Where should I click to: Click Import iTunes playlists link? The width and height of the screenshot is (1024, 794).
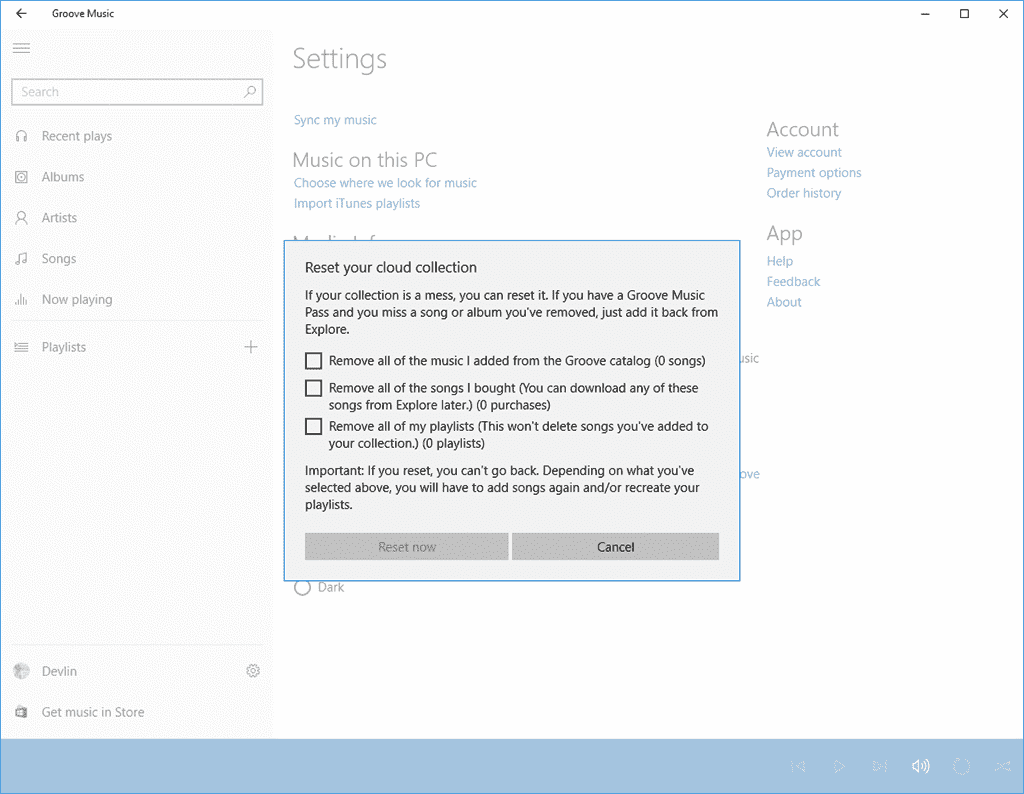[357, 203]
